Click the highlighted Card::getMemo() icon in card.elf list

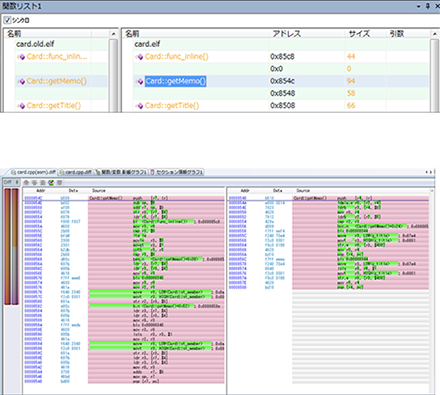click(140, 81)
